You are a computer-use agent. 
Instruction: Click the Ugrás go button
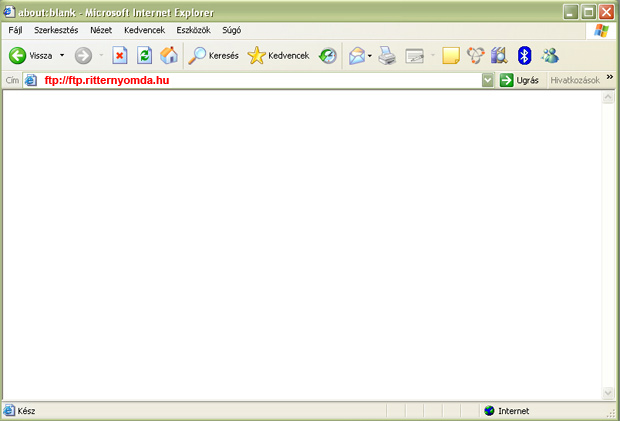coord(519,80)
